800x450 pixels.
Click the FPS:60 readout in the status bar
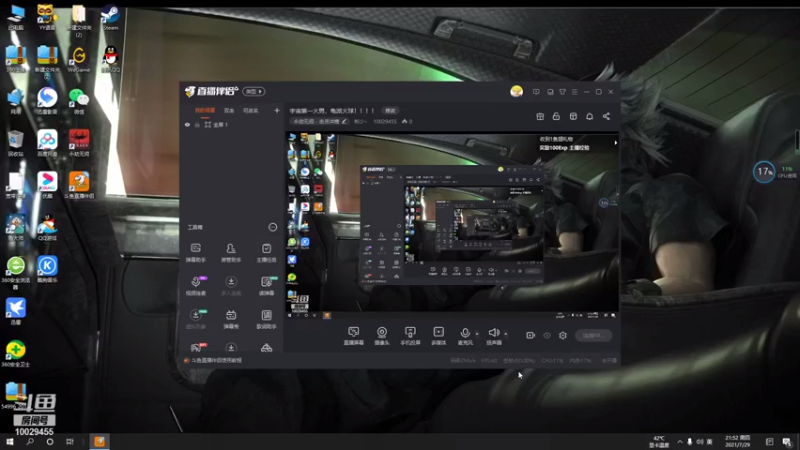(489, 360)
